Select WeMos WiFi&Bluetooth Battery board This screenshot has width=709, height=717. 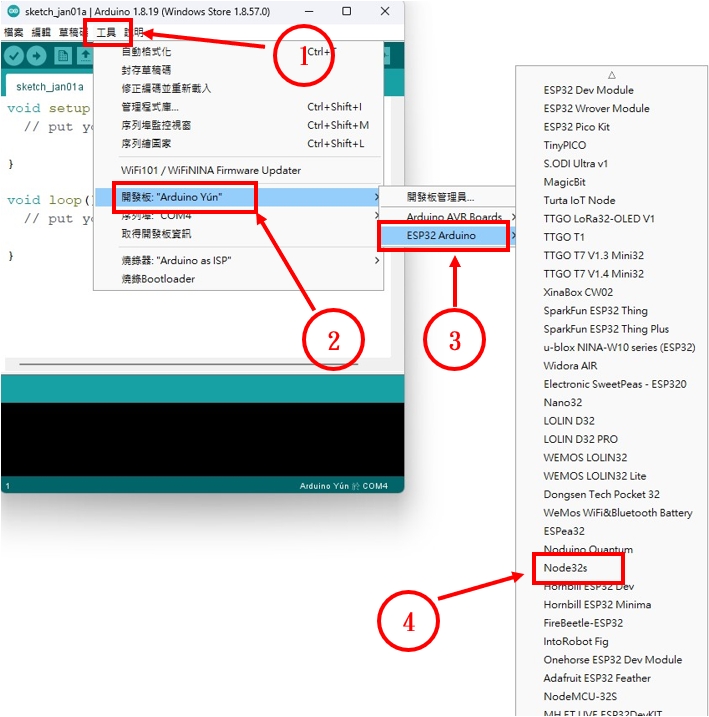pos(612,513)
